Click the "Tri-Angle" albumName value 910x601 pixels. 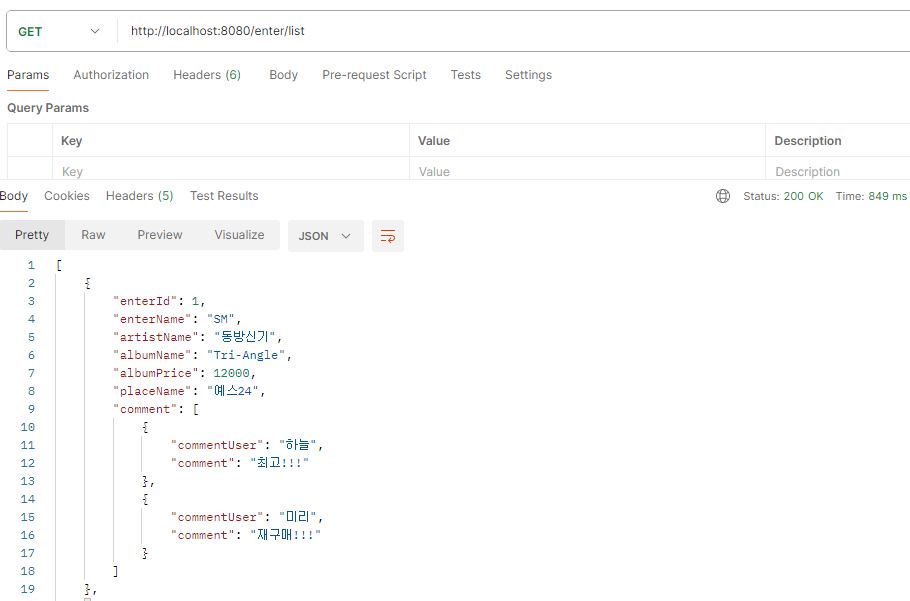tap(246, 355)
